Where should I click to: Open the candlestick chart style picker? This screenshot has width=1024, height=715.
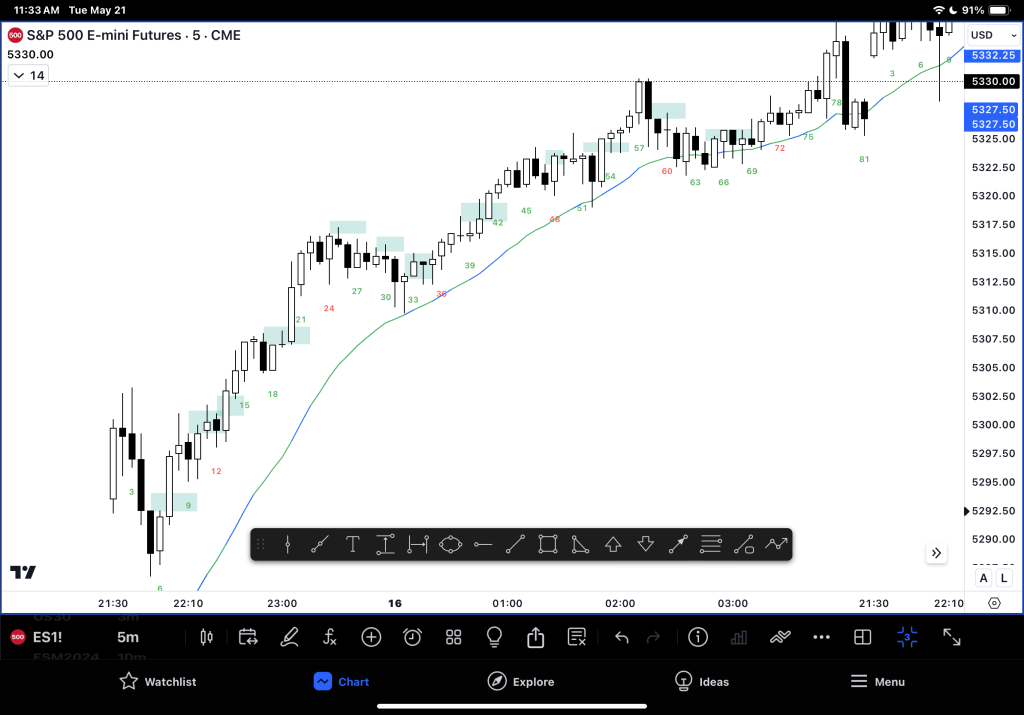207,637
